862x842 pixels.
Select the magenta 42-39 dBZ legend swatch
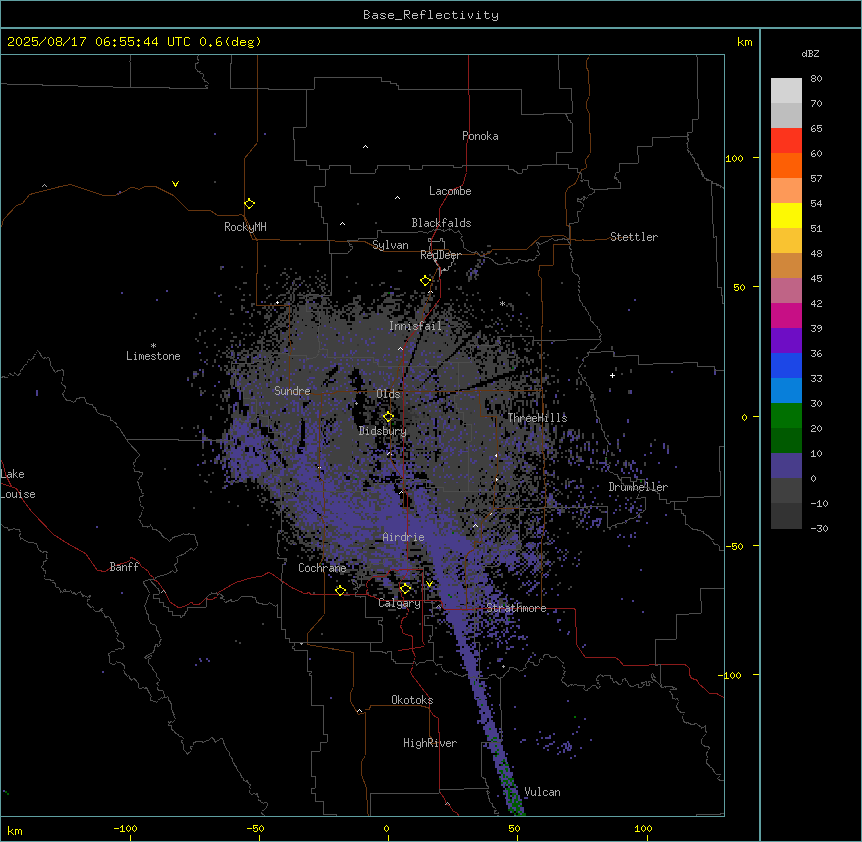pos(786,315)
